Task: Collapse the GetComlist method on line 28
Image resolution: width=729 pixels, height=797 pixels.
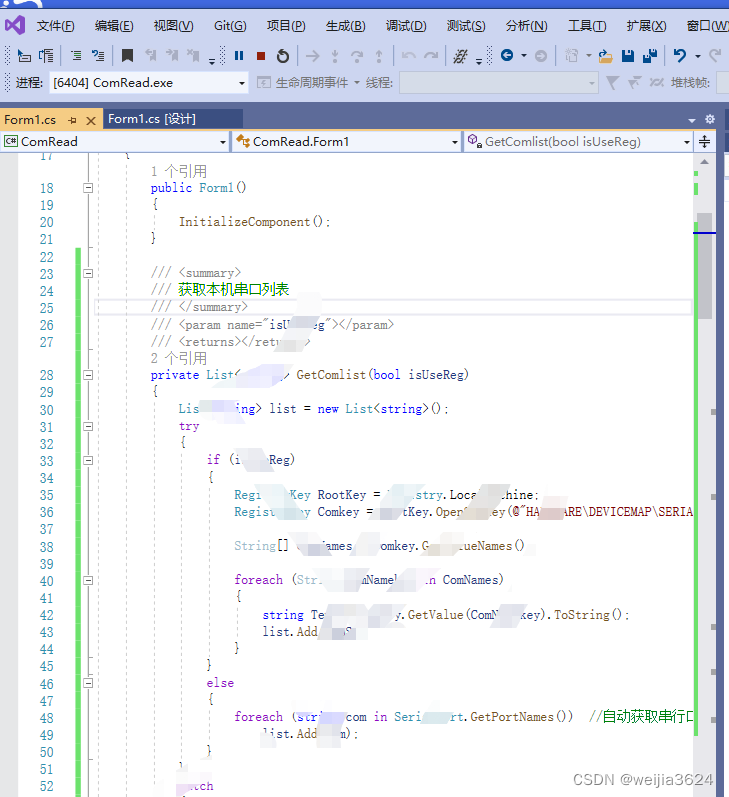Action: pyautogui.click(x=88, y=375)
